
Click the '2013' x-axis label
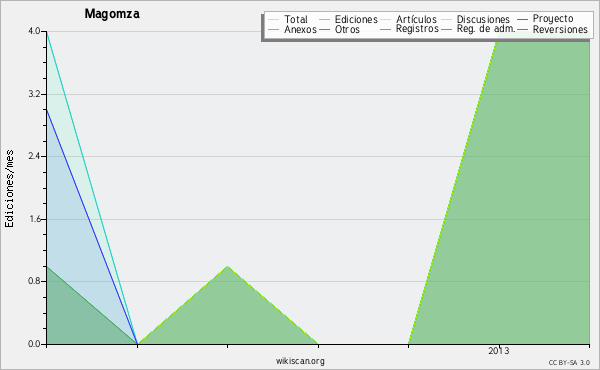499,351
